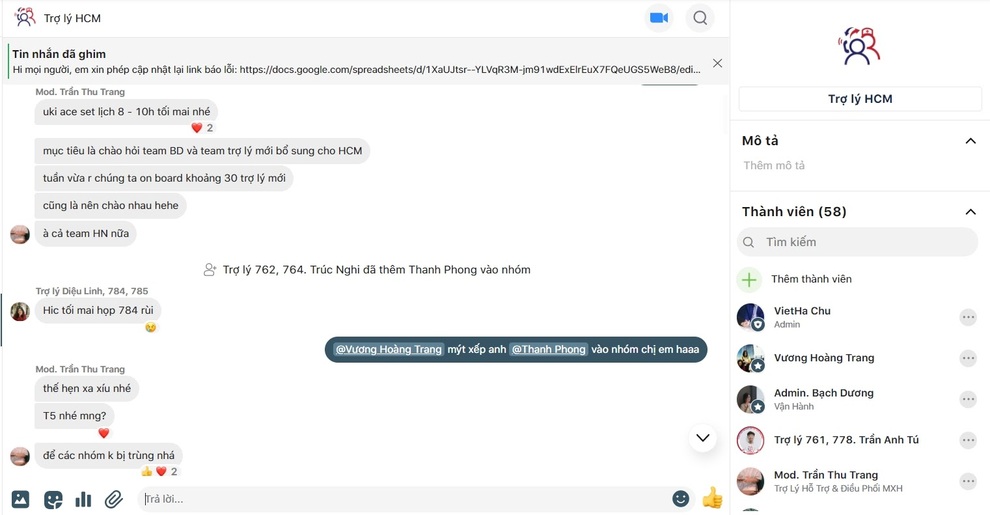Open the message search magnifier icon
Image resolution: width=990 pixels, height=515 pixels.
click(700, 18)
